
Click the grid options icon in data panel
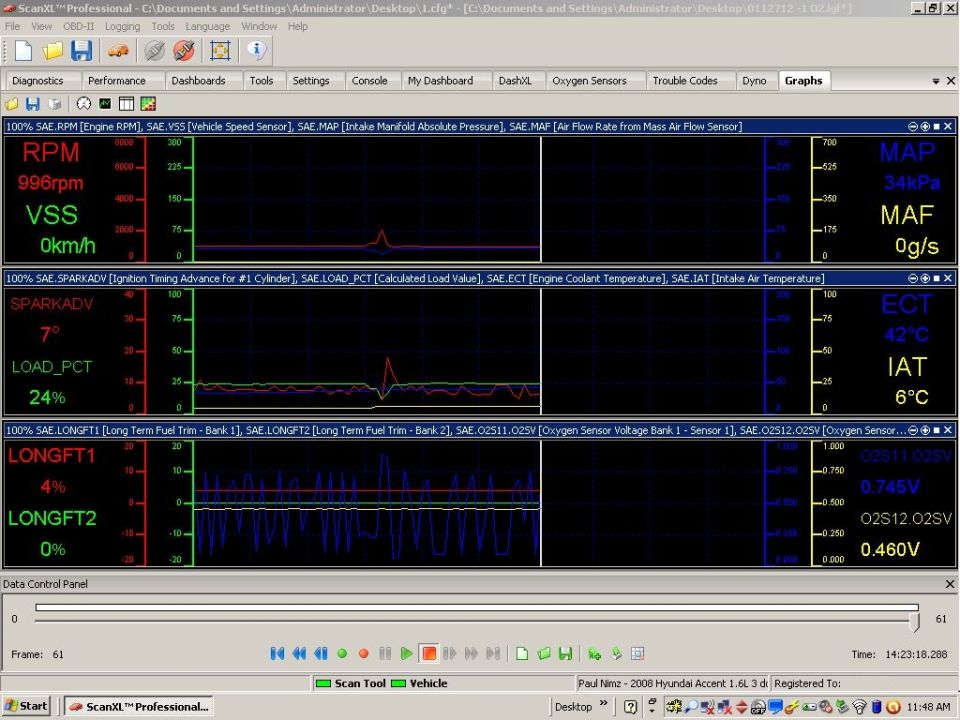coord(637,654)
